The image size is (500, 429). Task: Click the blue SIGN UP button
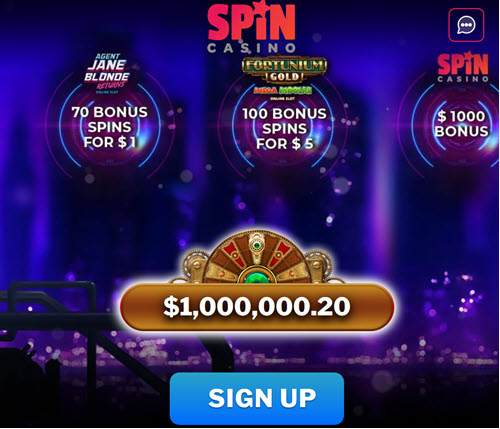(257, 398)
